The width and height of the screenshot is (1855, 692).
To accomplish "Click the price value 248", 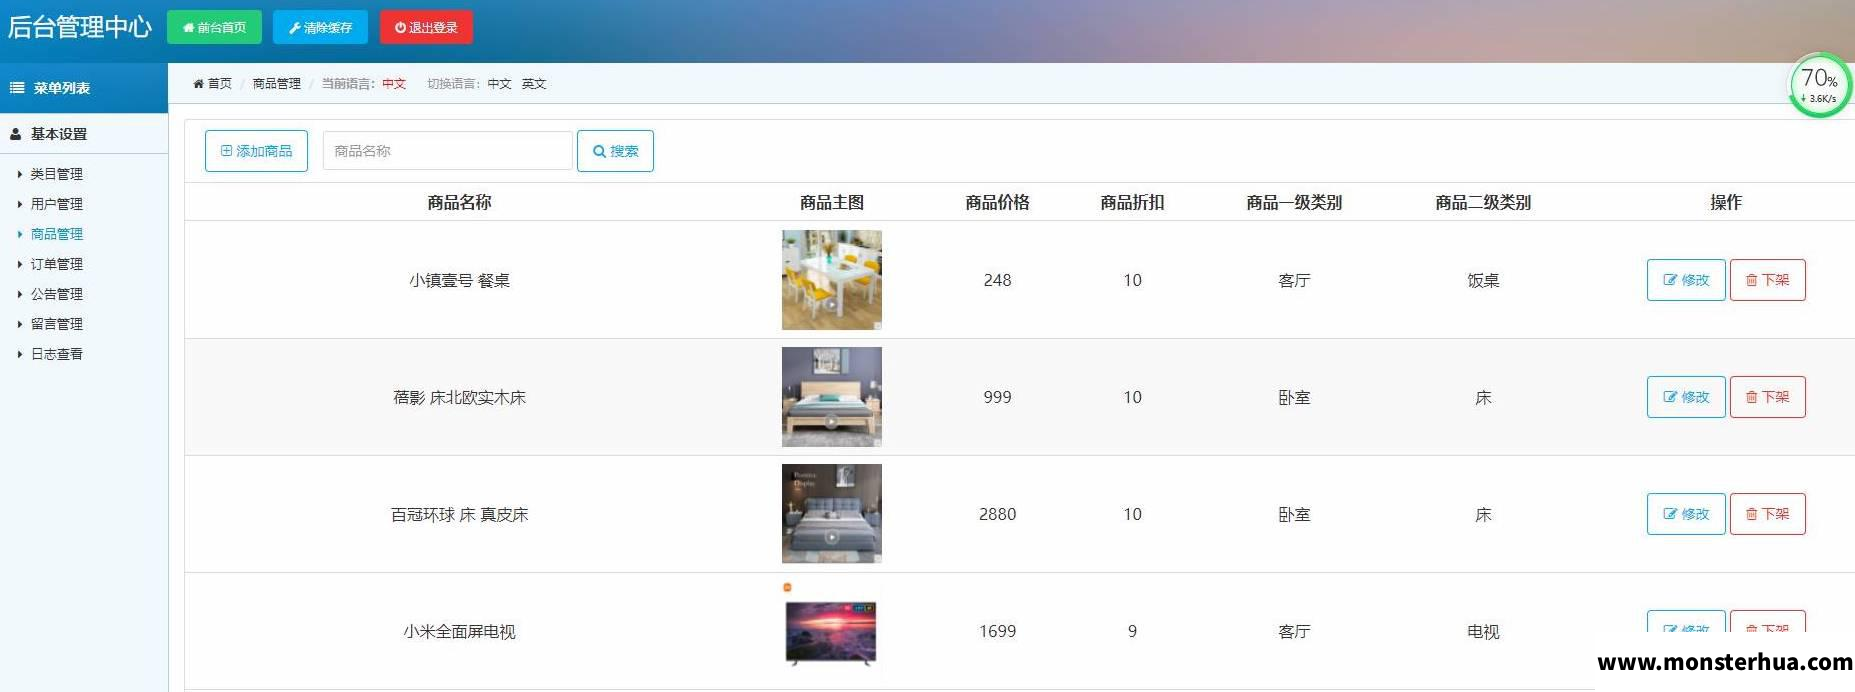I will click(x=997, y=281).
